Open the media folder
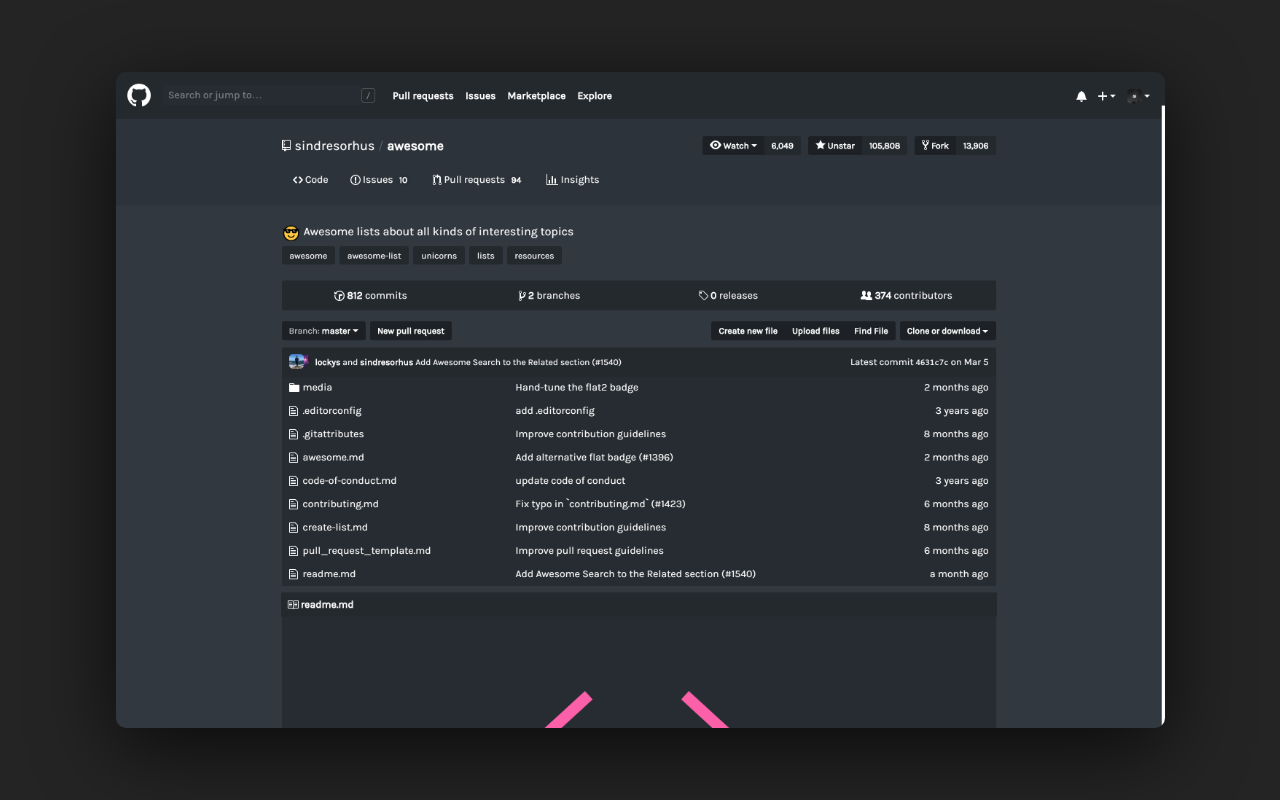 point(317,387)
